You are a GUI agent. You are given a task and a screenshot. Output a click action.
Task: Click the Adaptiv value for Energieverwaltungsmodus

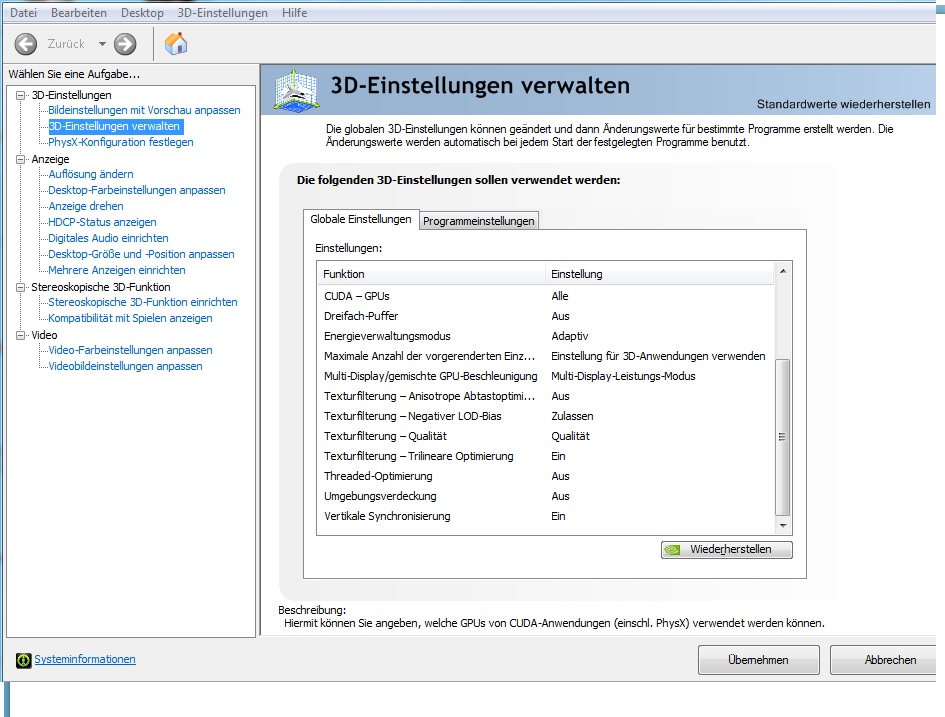570,336
